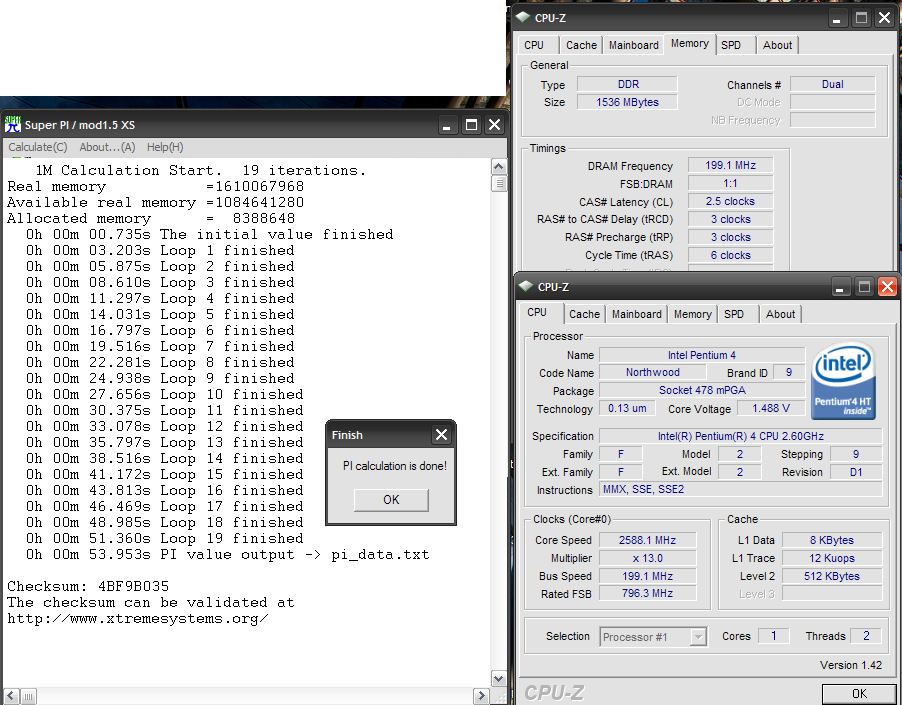902x705 pixels.
Task: Click the Specification field Pentium 4 2.60GHz
Action: pos(740,436)
